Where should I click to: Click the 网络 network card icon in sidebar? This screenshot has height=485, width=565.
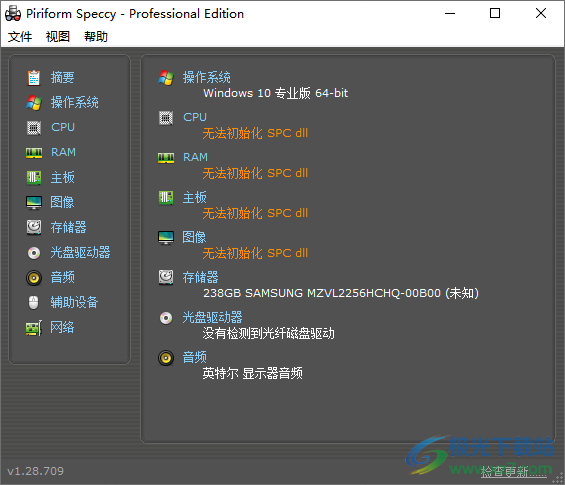(34, 328)
